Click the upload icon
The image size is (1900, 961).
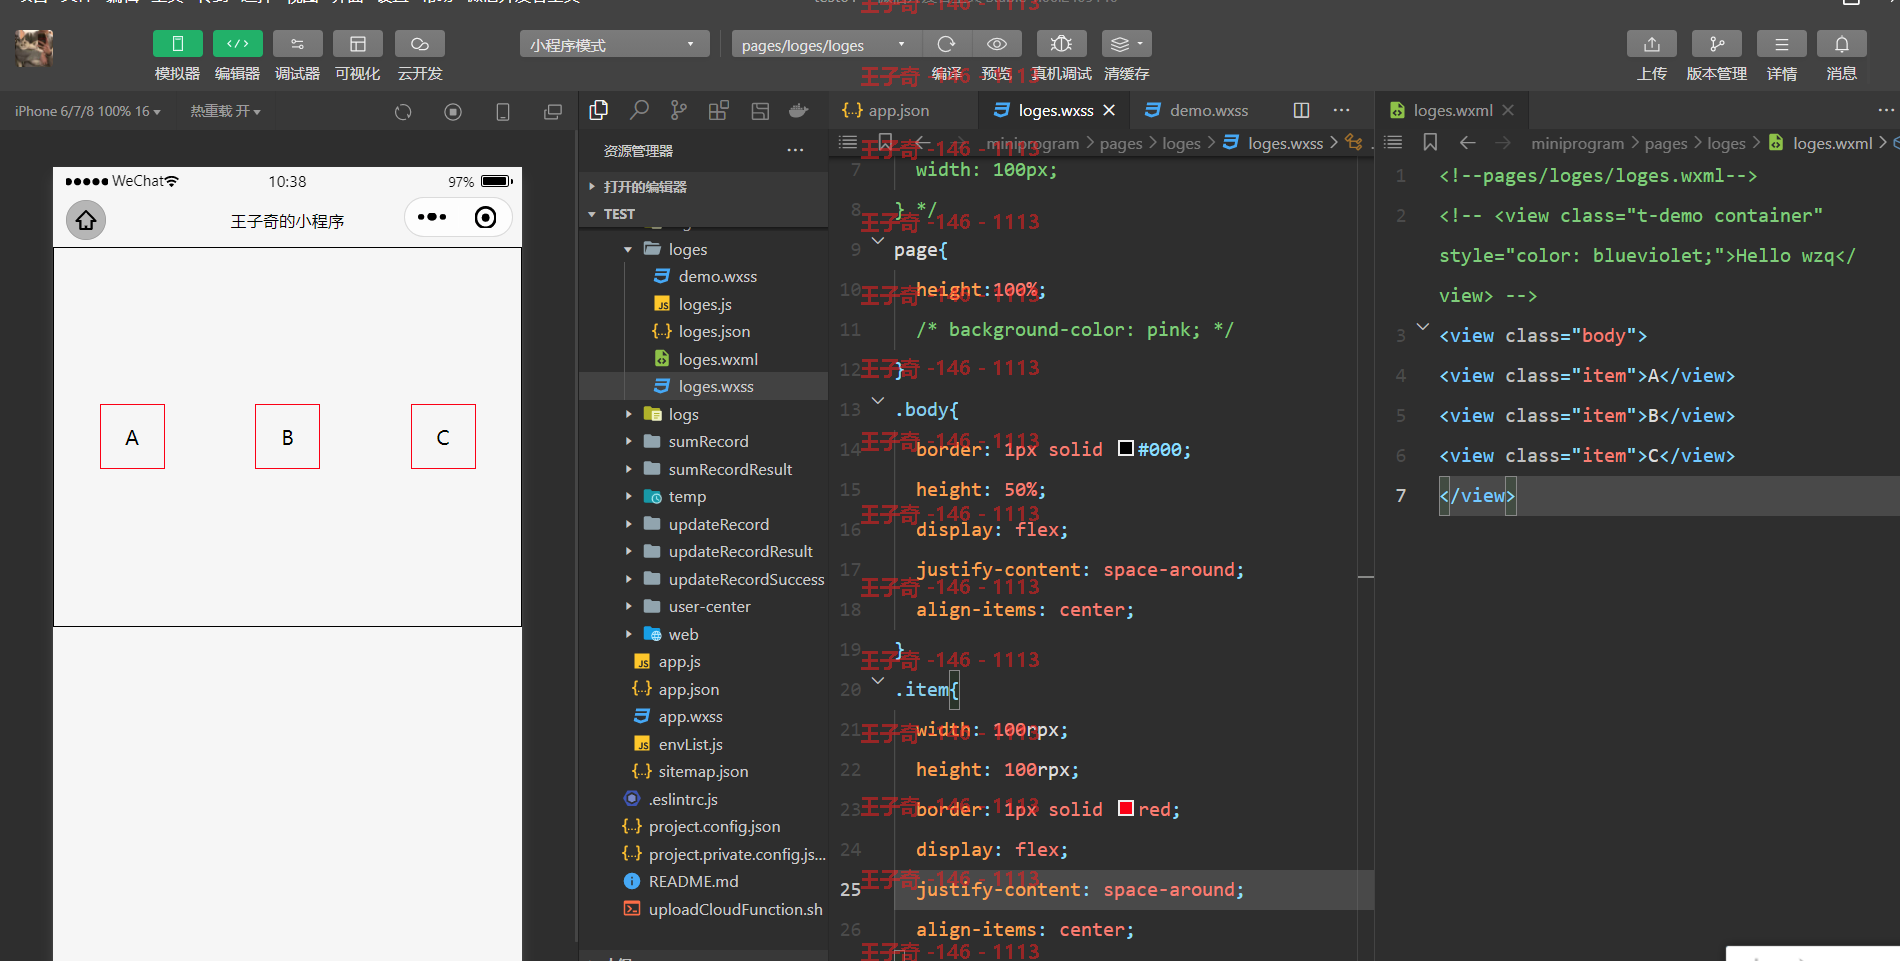click(x=1652, y=44)
